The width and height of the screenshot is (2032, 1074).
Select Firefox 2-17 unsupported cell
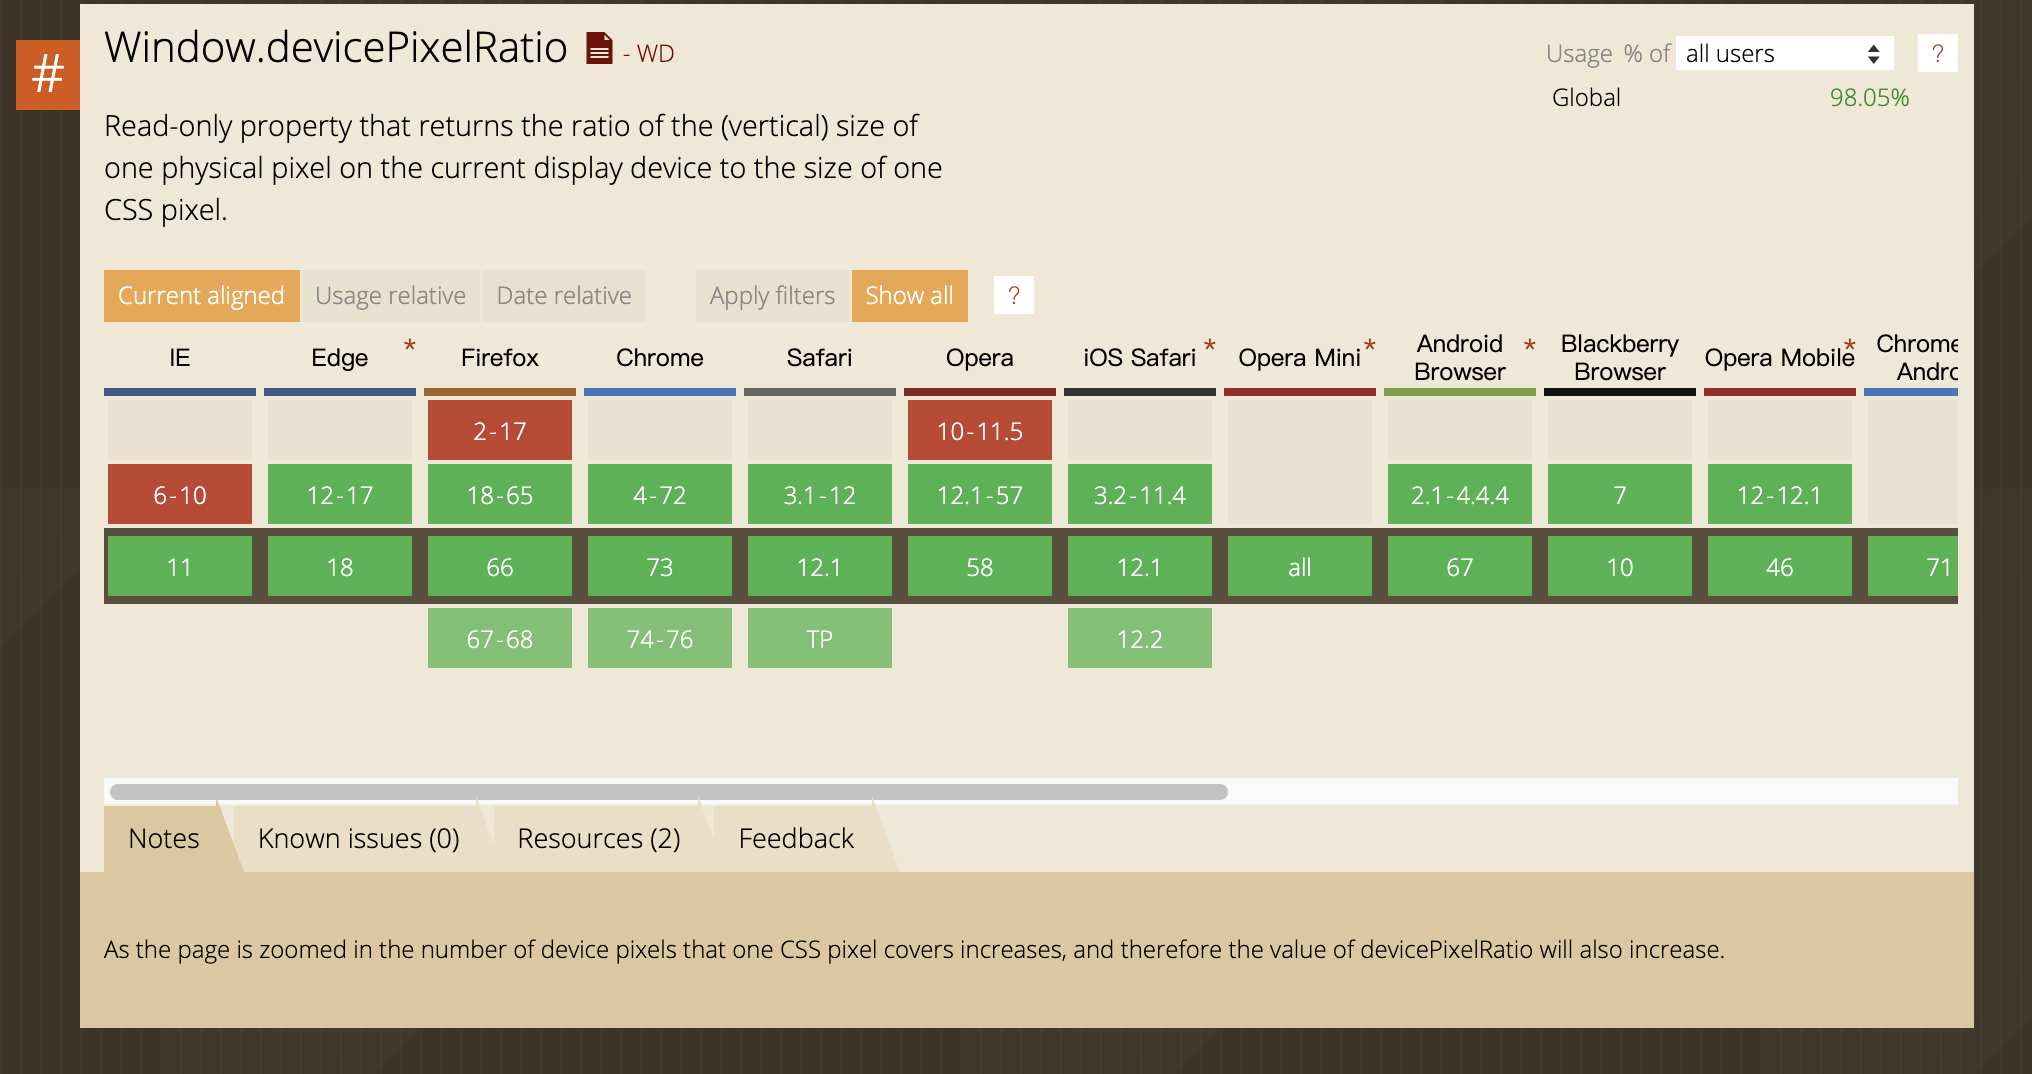pos(500,430)
